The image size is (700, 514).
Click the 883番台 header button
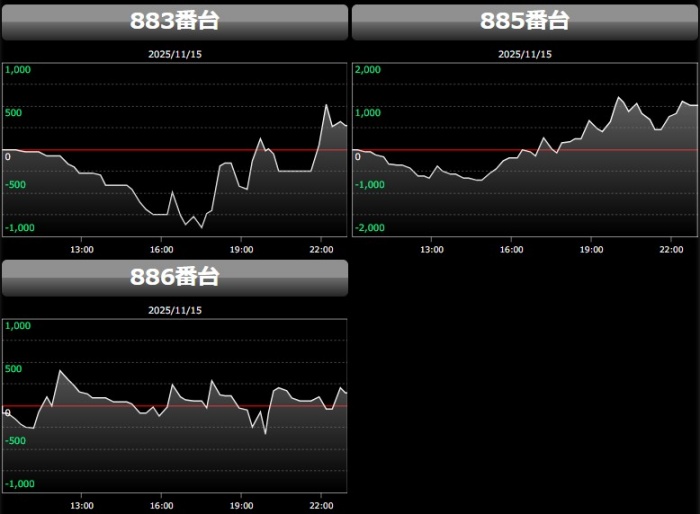point(175,22)
